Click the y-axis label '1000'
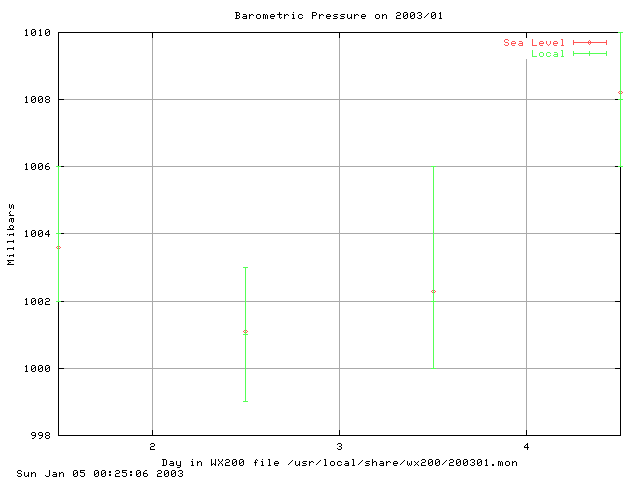This screenshot has height=480, width=640. point(37,369)
